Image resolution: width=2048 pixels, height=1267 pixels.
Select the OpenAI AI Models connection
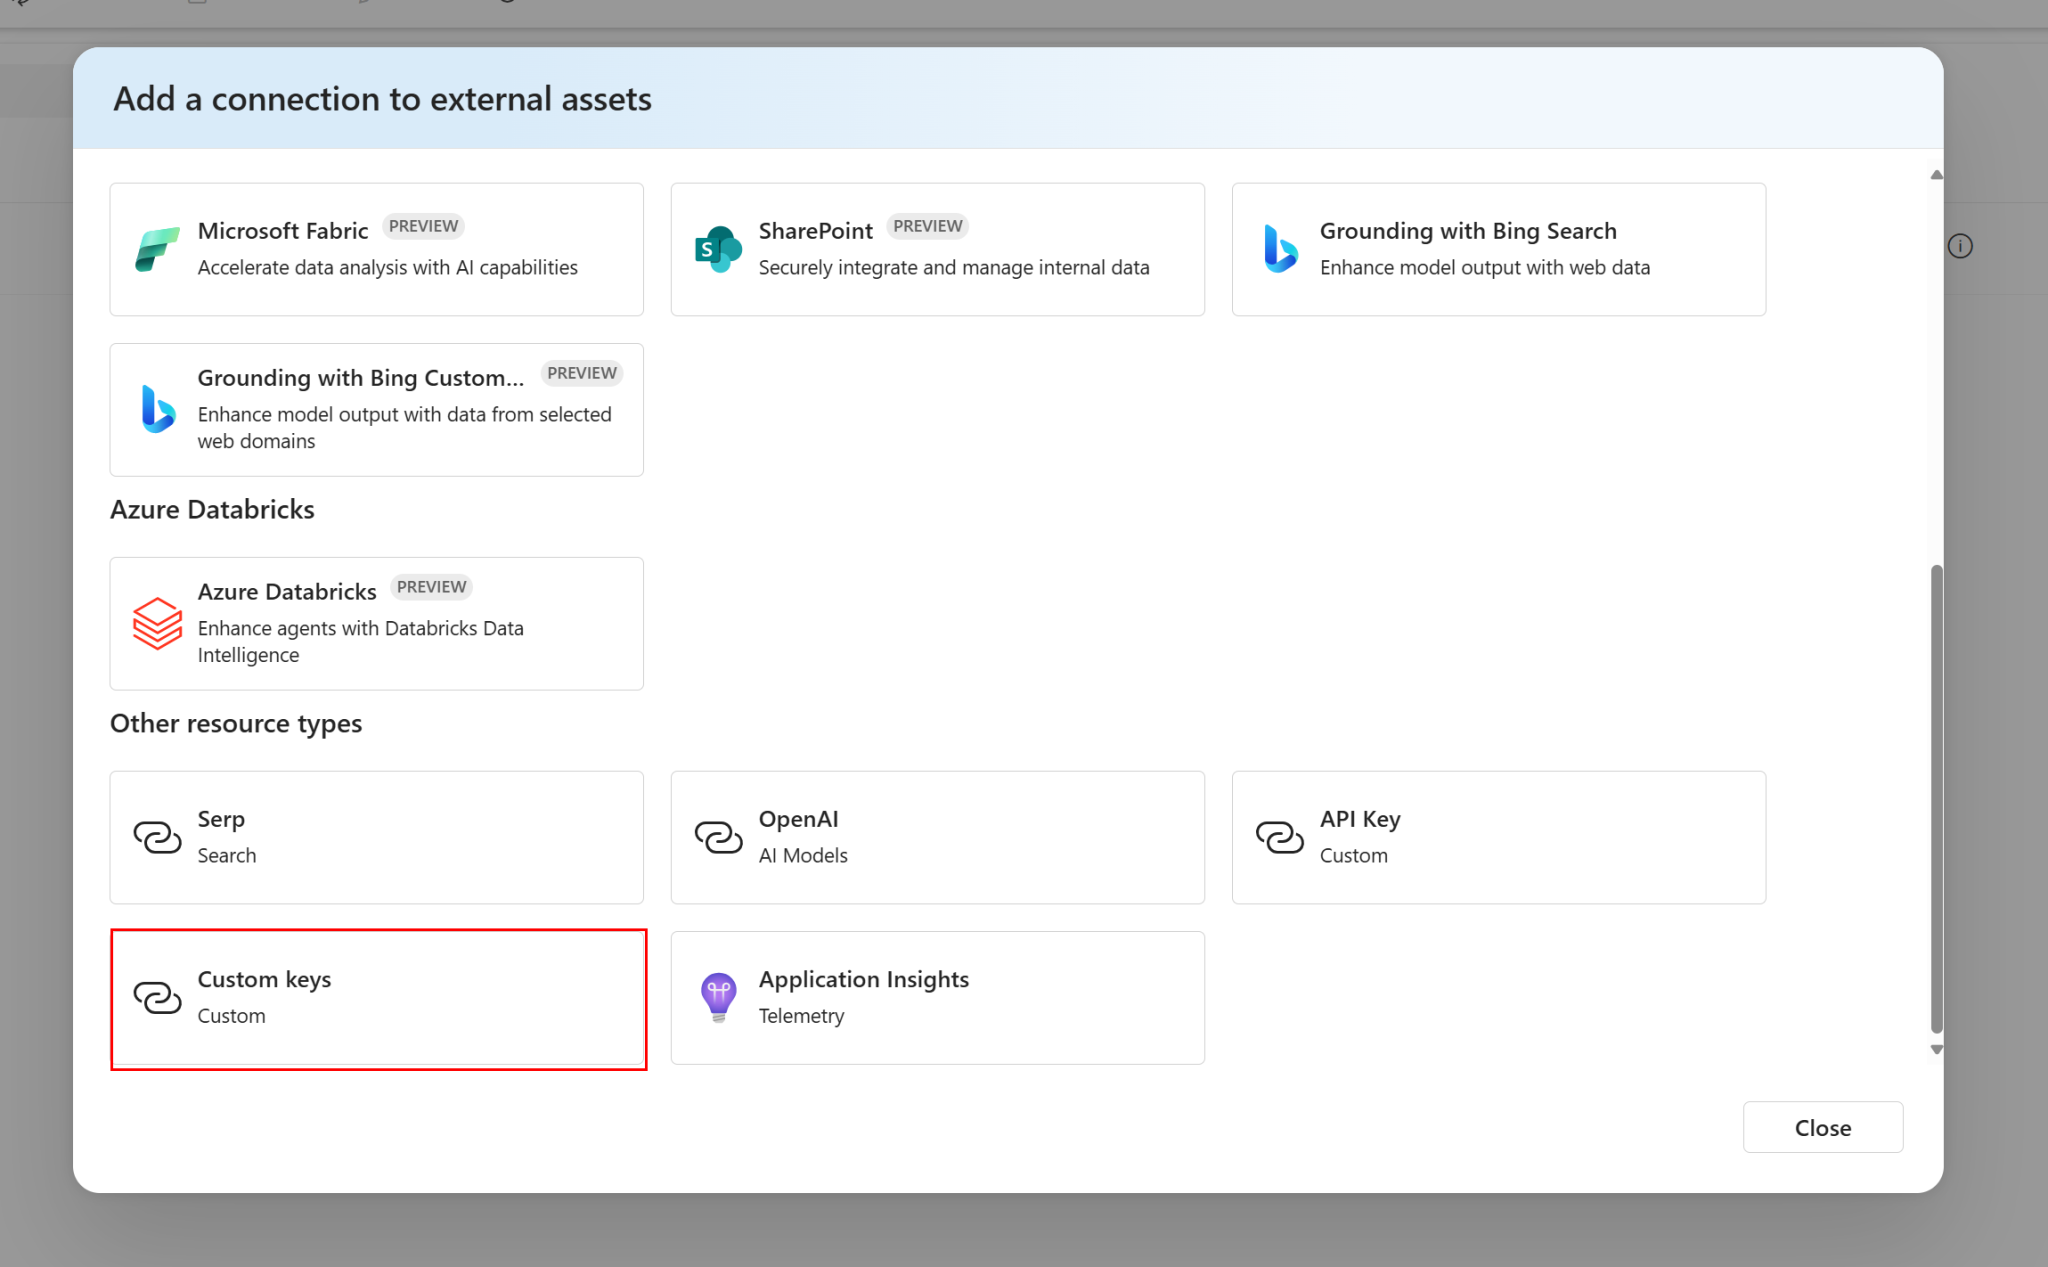(937, 837)
